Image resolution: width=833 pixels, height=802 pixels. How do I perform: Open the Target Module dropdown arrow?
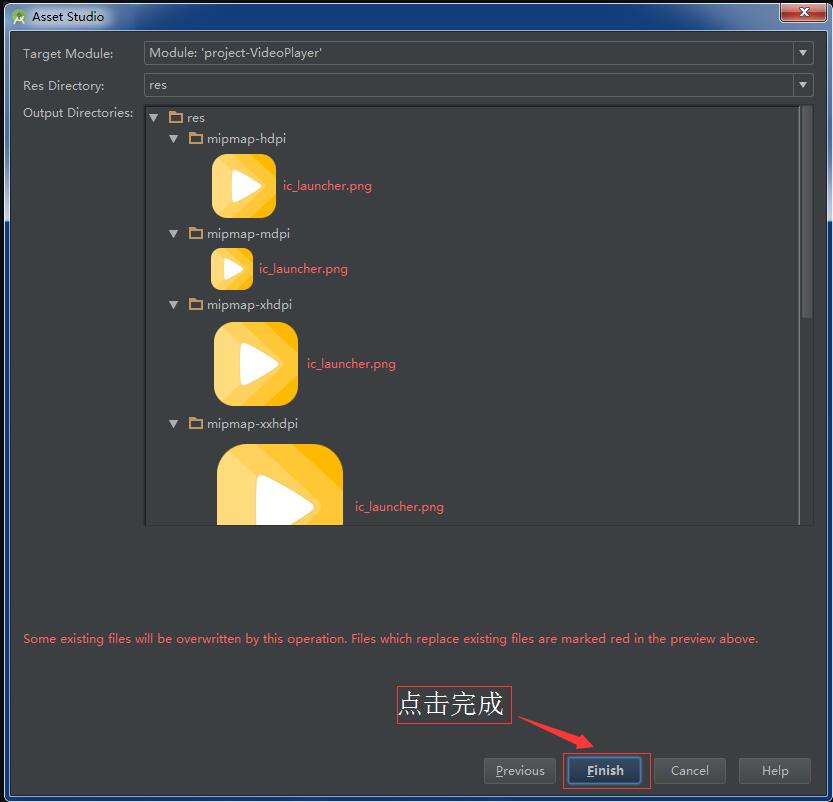[x=803, y=53]
